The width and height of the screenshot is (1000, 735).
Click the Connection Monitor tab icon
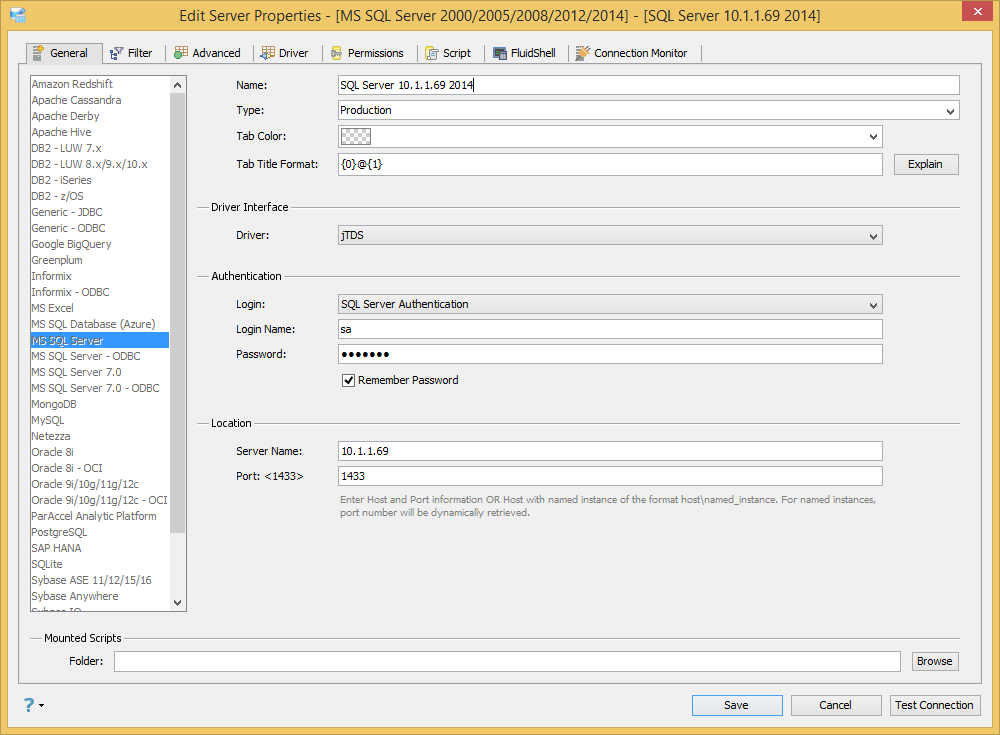click(x=582, y=53)
